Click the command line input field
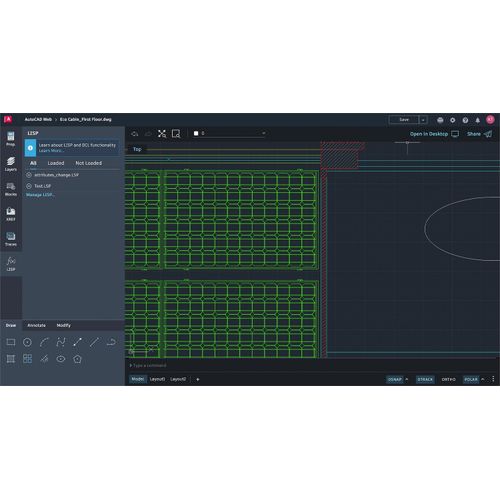 (310, 366)
